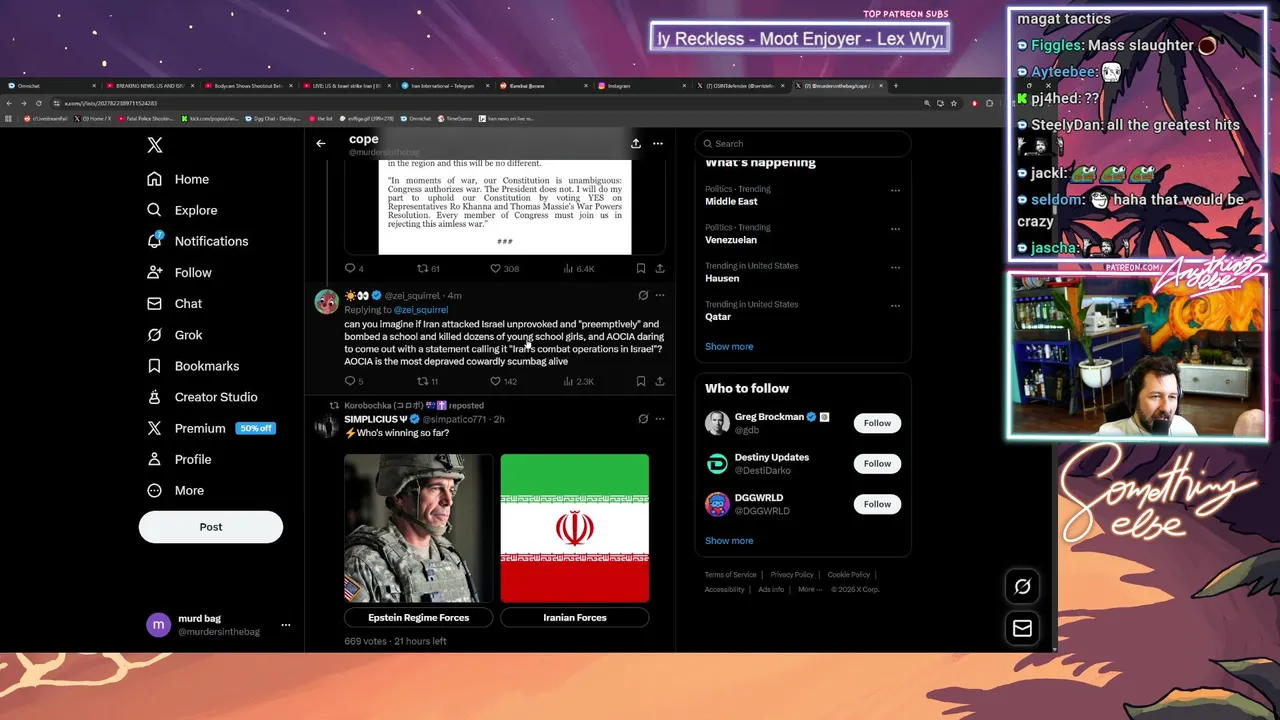Screen dimensions: 1280x720
Task: Vote Epstein Regime Forces in the poll
Action: (419, 617)
